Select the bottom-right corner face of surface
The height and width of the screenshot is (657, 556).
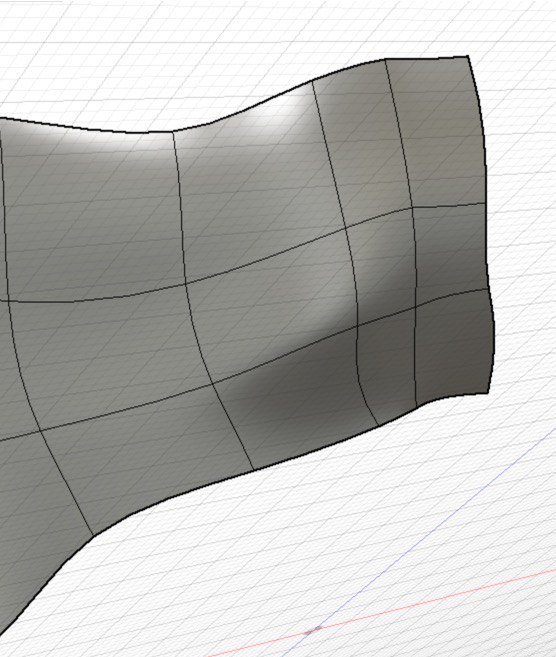453,348
